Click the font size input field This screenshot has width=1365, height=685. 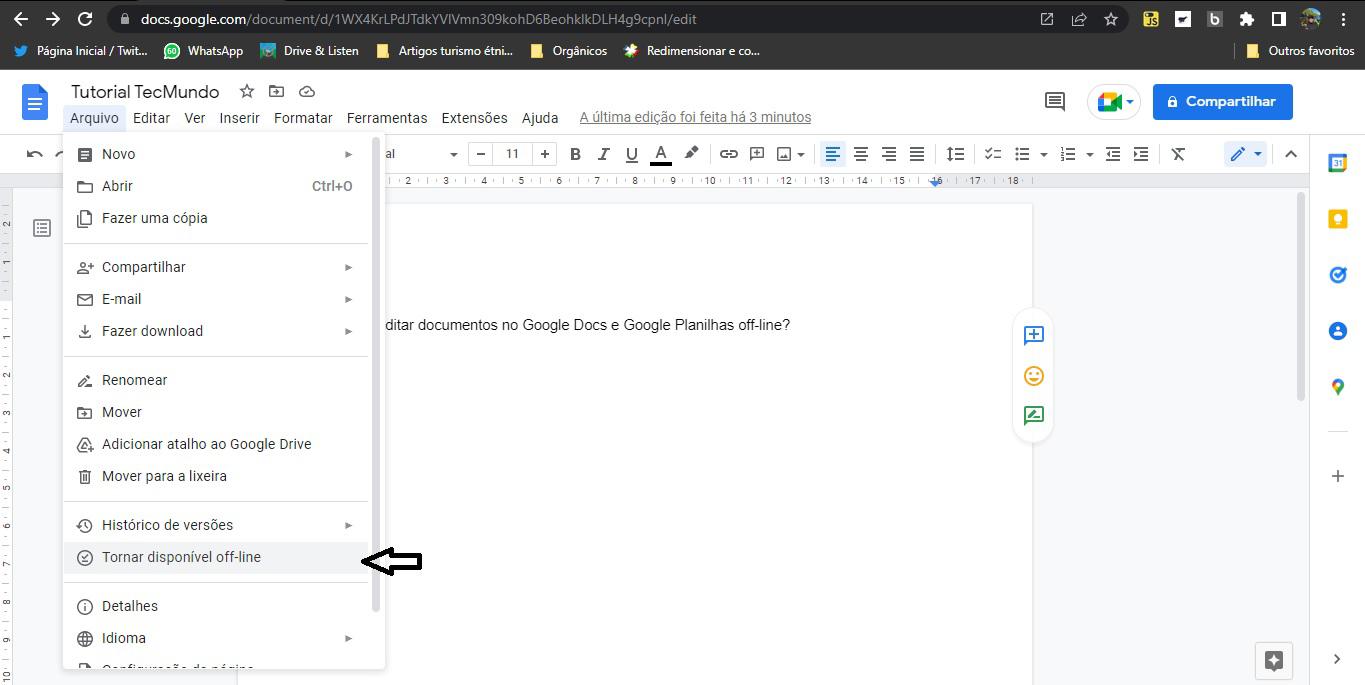click(x=512, y=154)
